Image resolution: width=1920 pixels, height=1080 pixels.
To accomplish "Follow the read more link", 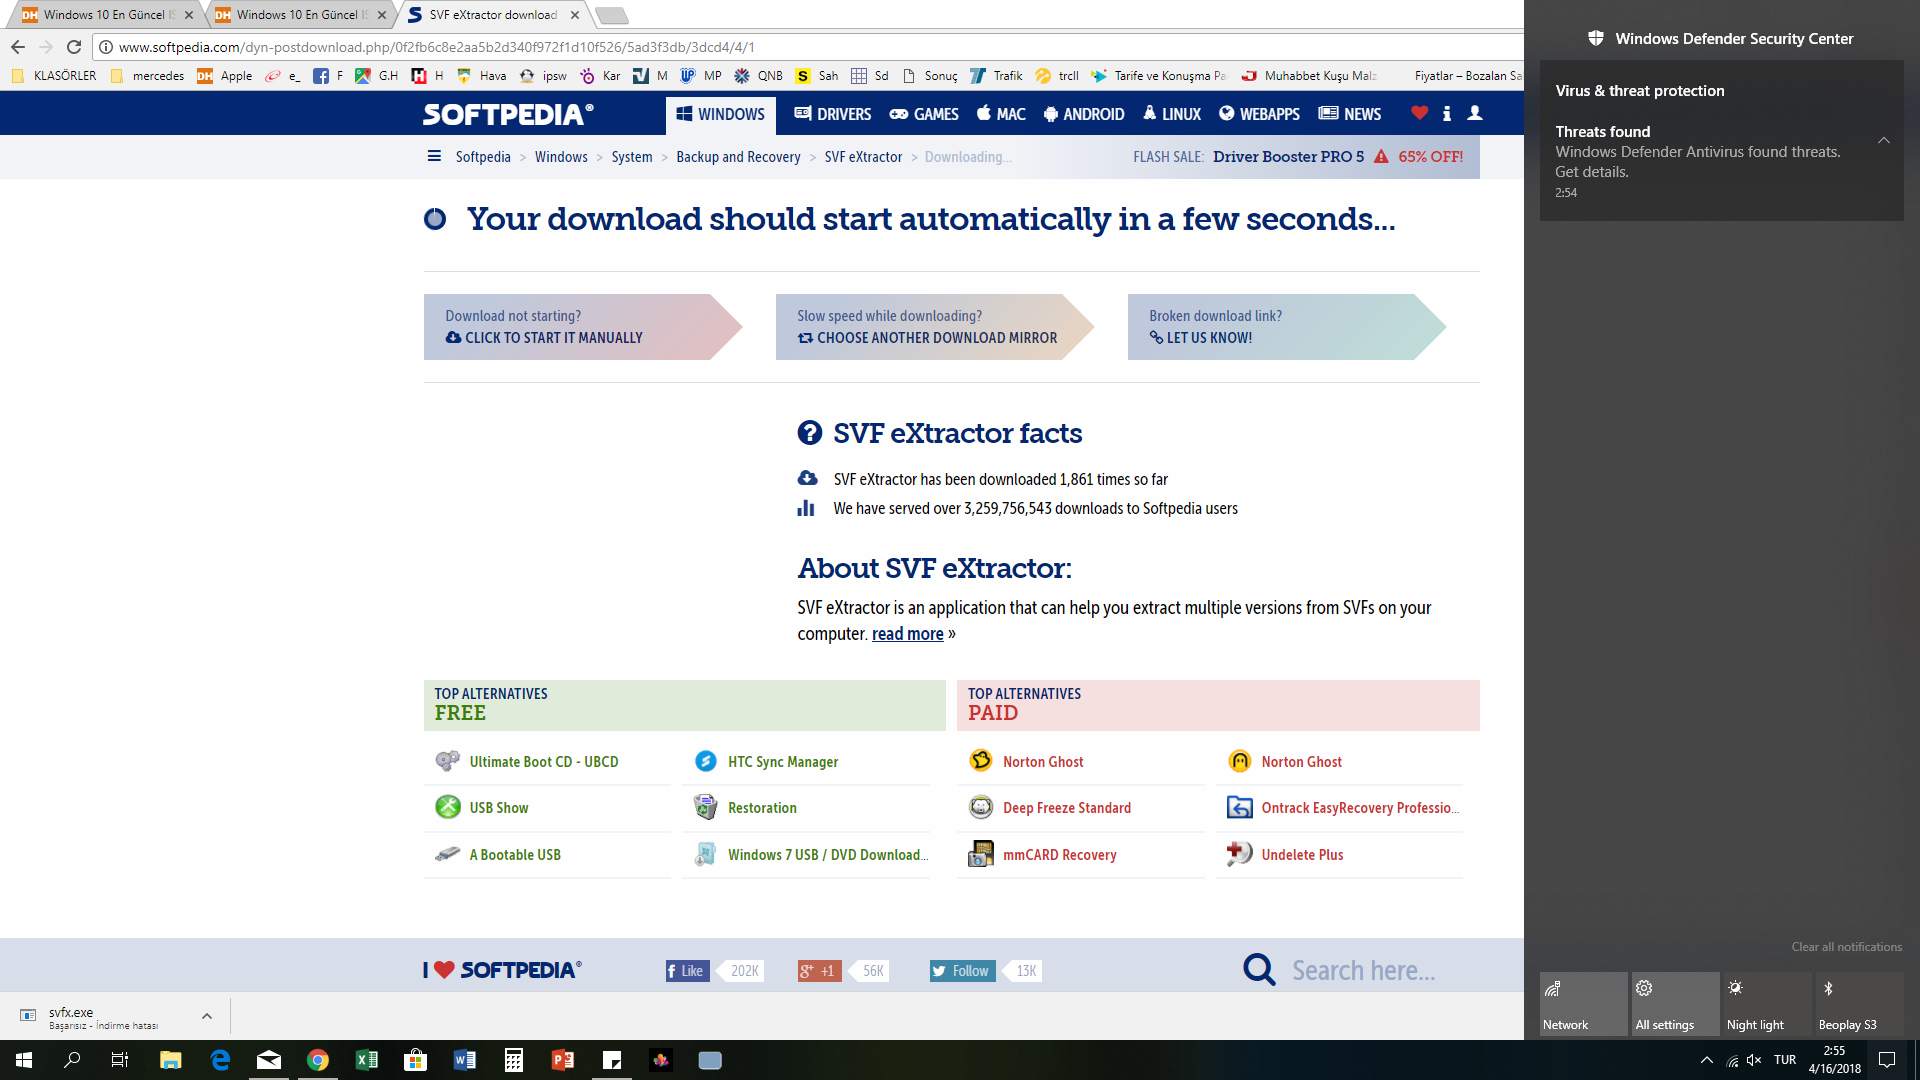I will (907, 634).
